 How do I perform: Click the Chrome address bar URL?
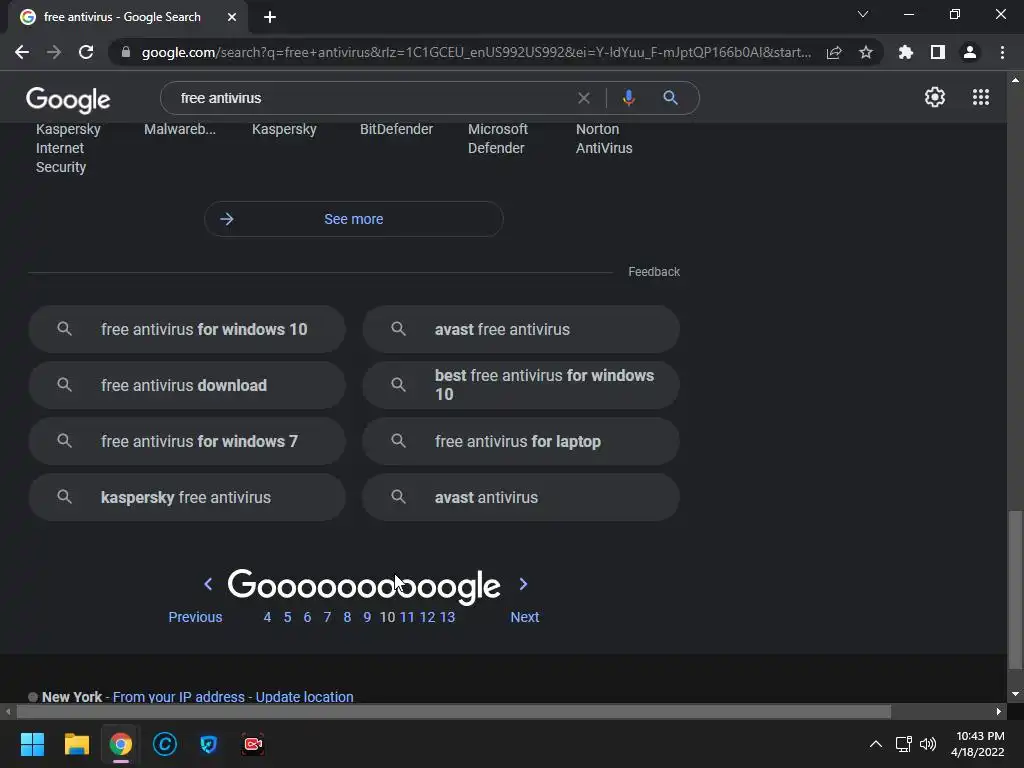pyautogui.click(x=476, y=52)
